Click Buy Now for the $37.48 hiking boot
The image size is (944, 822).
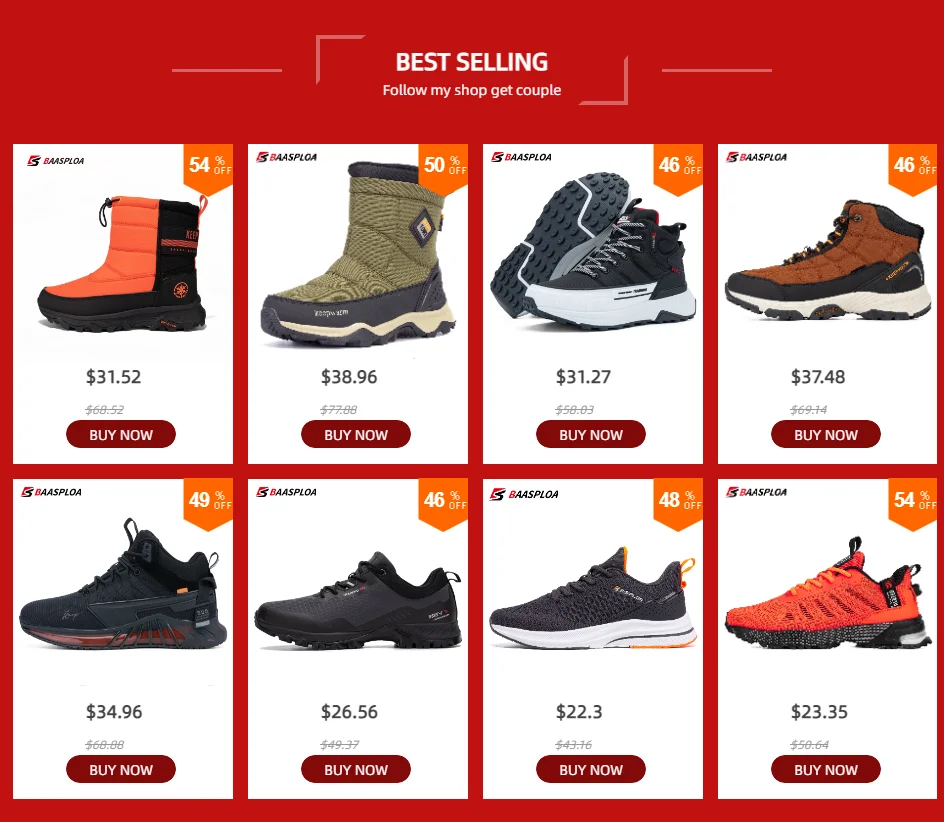click(x=825, y=434)
